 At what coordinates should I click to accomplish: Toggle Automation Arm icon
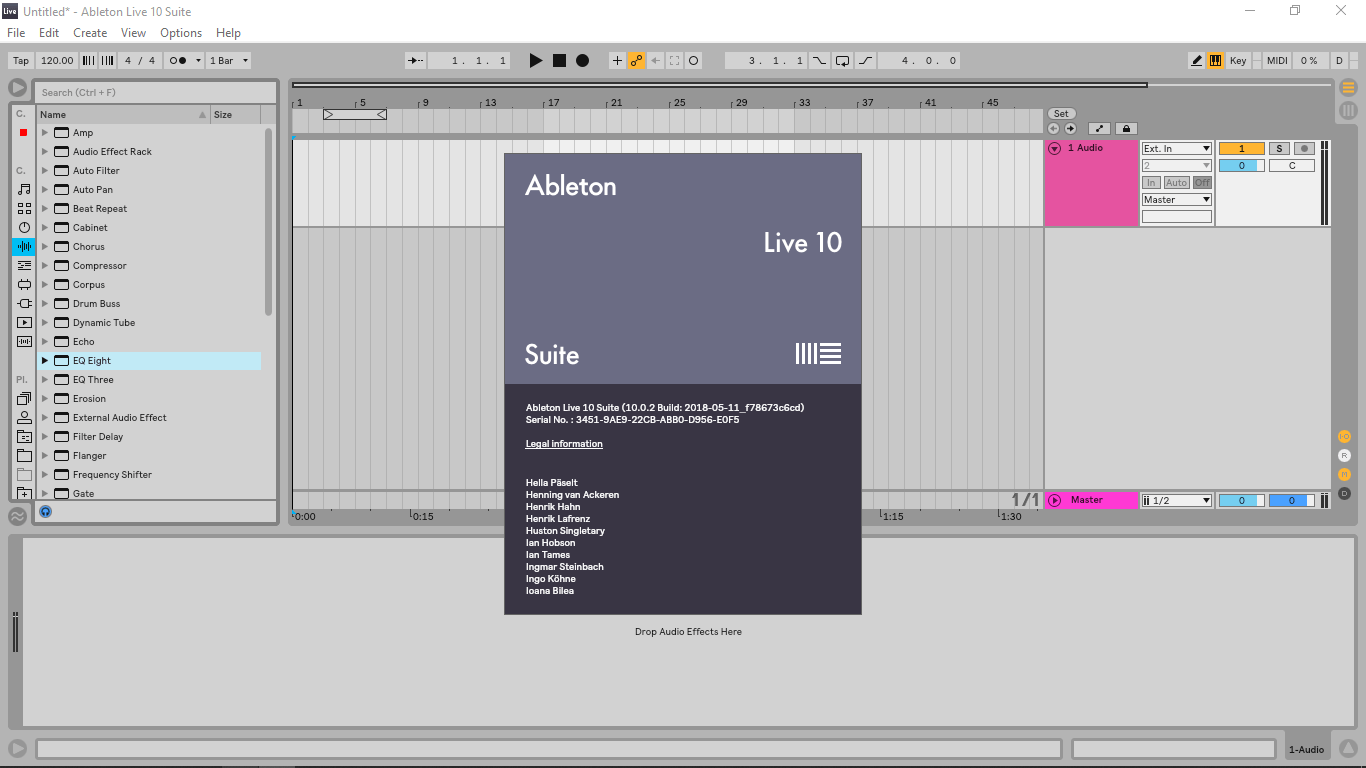tap(636, 61)
